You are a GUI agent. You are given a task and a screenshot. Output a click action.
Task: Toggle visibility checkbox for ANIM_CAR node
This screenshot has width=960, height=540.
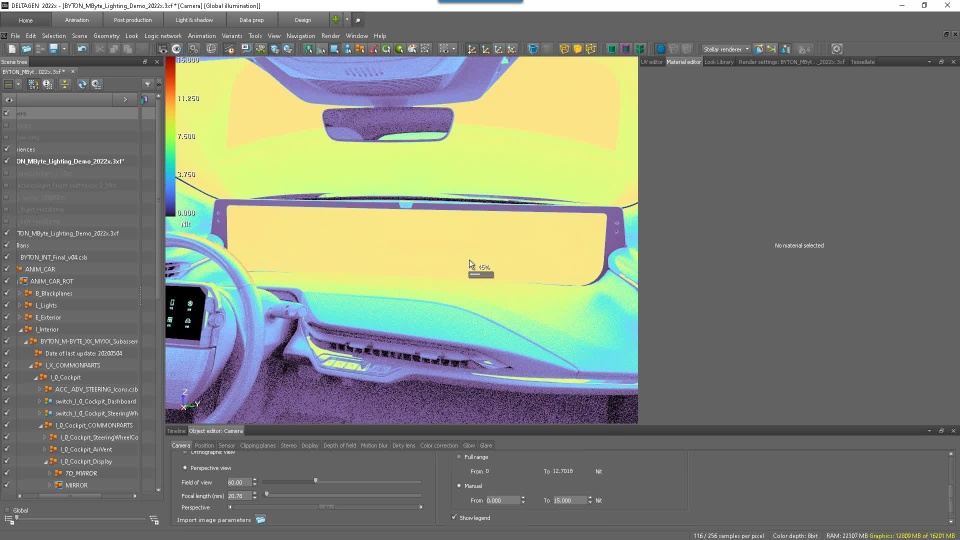(x=6, y=269)
